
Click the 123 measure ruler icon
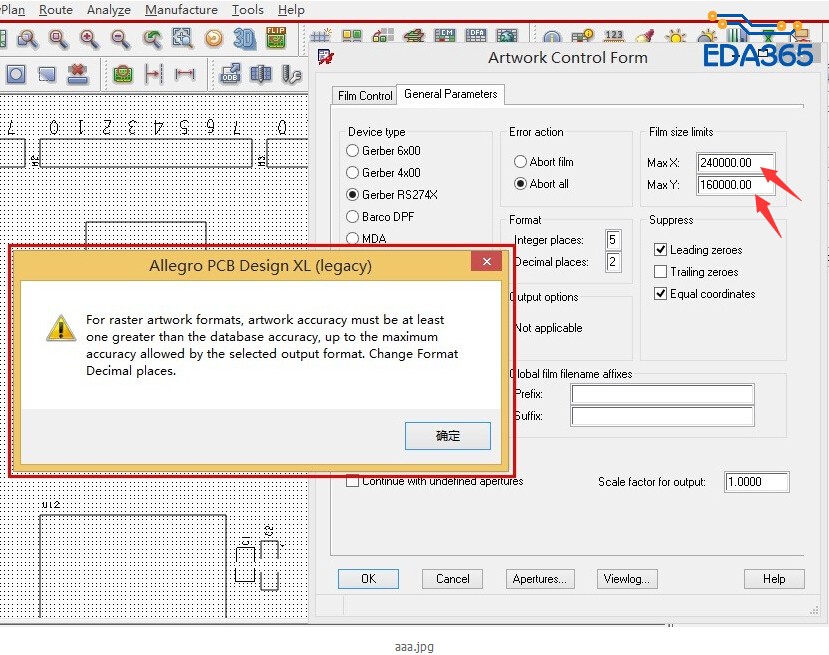pyautogui.click(x=613, y=36)
